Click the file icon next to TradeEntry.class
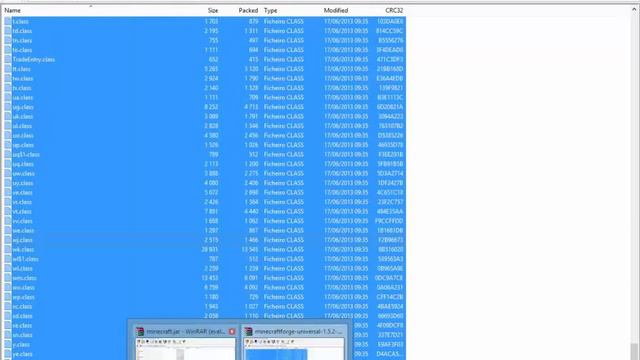The height and width of the screenshot is (360, 640). point(8,60)
